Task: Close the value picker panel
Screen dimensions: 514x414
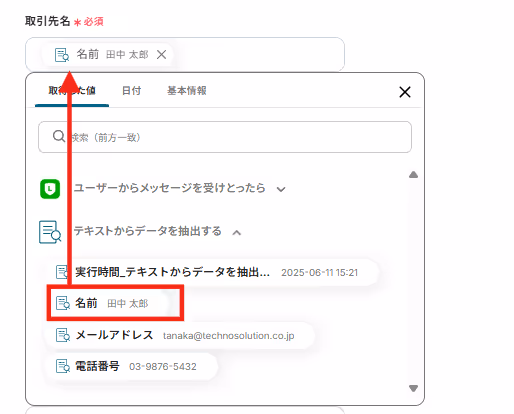Action: click(x=405, y=92)
